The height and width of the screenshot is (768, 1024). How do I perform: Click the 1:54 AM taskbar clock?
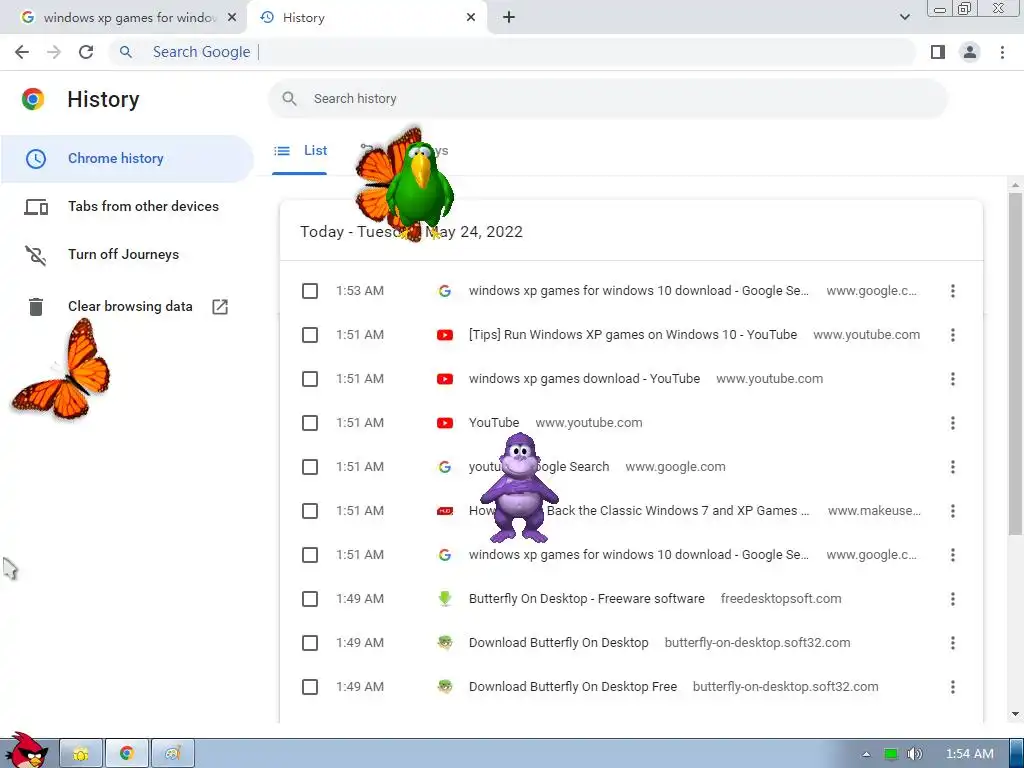point(970,754)
